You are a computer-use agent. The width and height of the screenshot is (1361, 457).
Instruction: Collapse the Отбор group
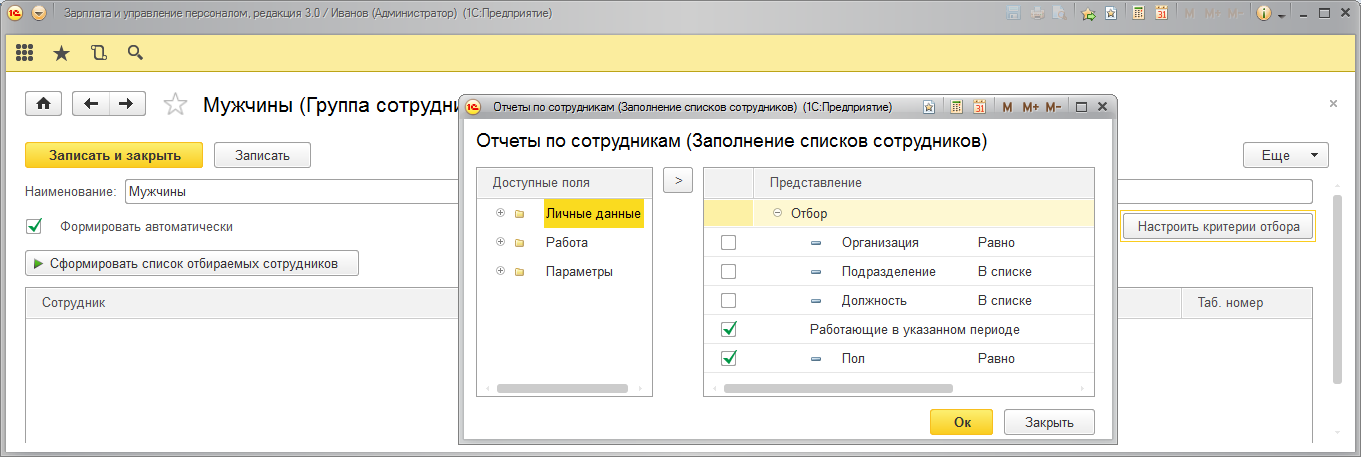[777, 213]
